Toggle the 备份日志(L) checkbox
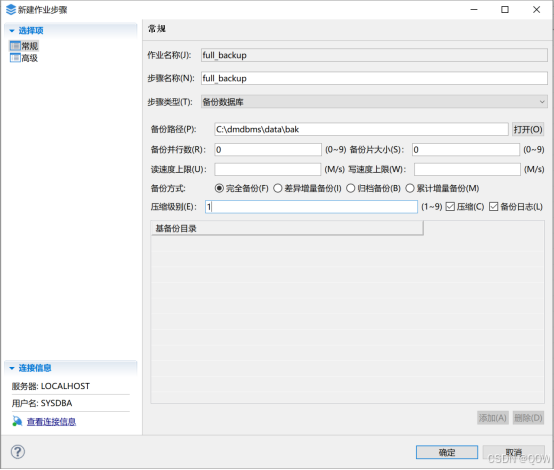Image resolution: width=554 pixels, height=470 pixels. tap(494, 207)
